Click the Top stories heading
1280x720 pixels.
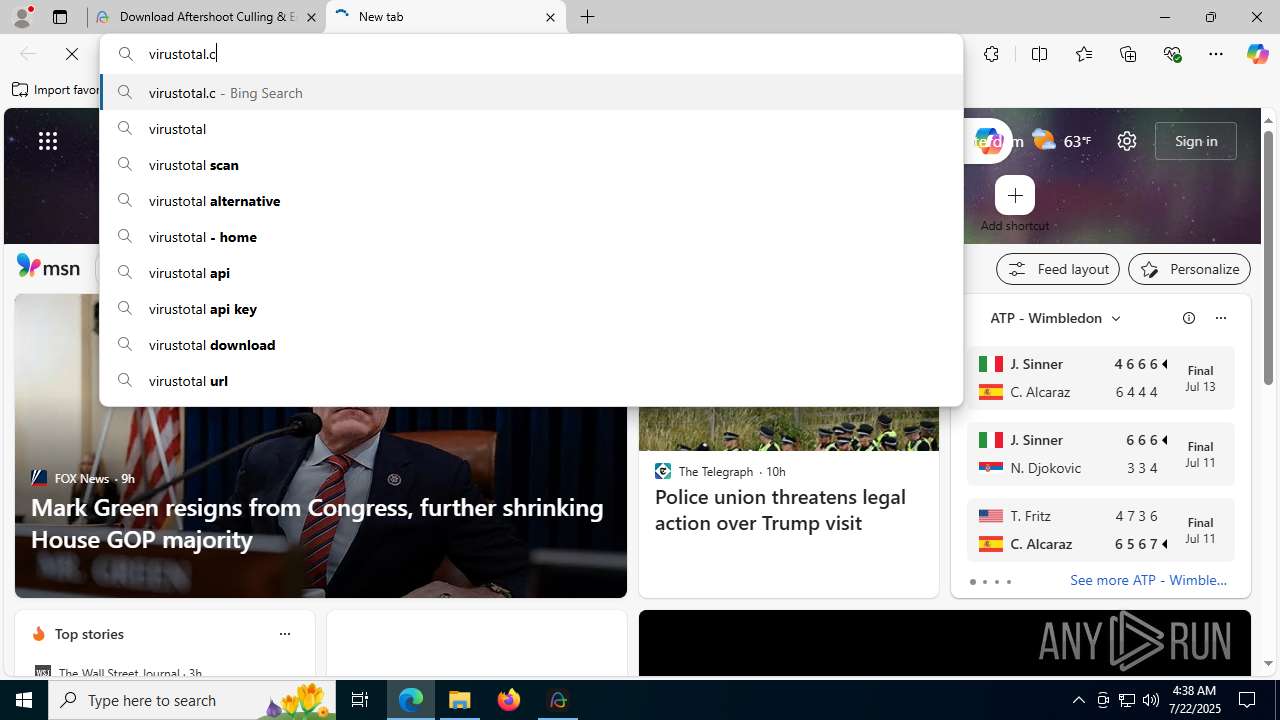pos(89,634)
